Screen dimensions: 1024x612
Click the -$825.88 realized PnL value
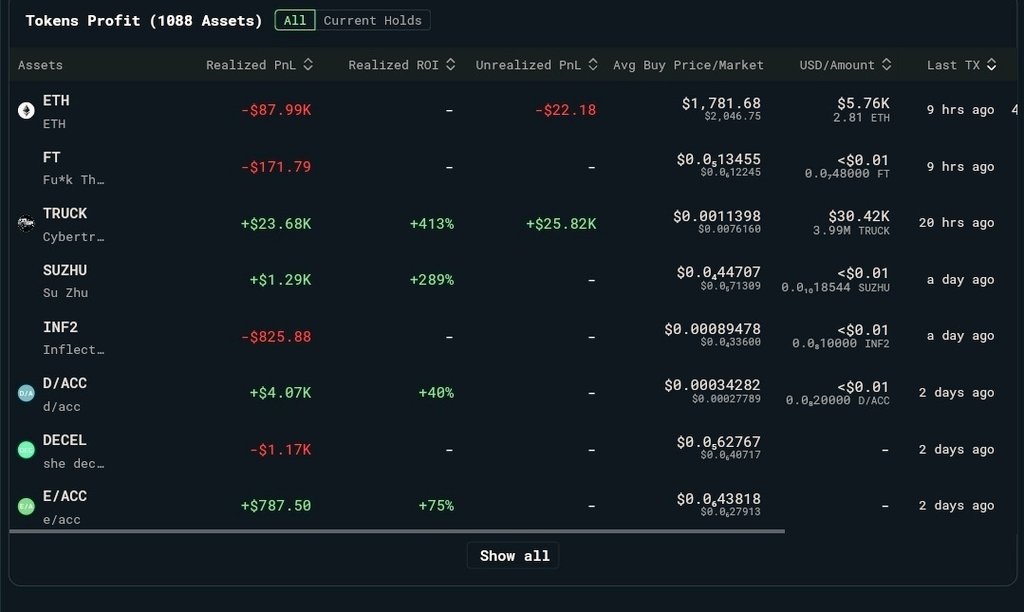pyautogui.click(x=276, y=336)
